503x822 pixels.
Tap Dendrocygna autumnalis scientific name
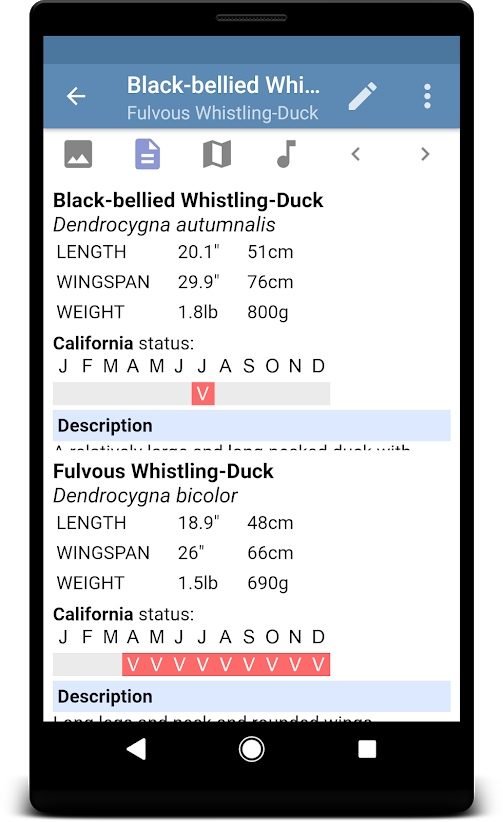pyautogui.click(x=164, y=225)
